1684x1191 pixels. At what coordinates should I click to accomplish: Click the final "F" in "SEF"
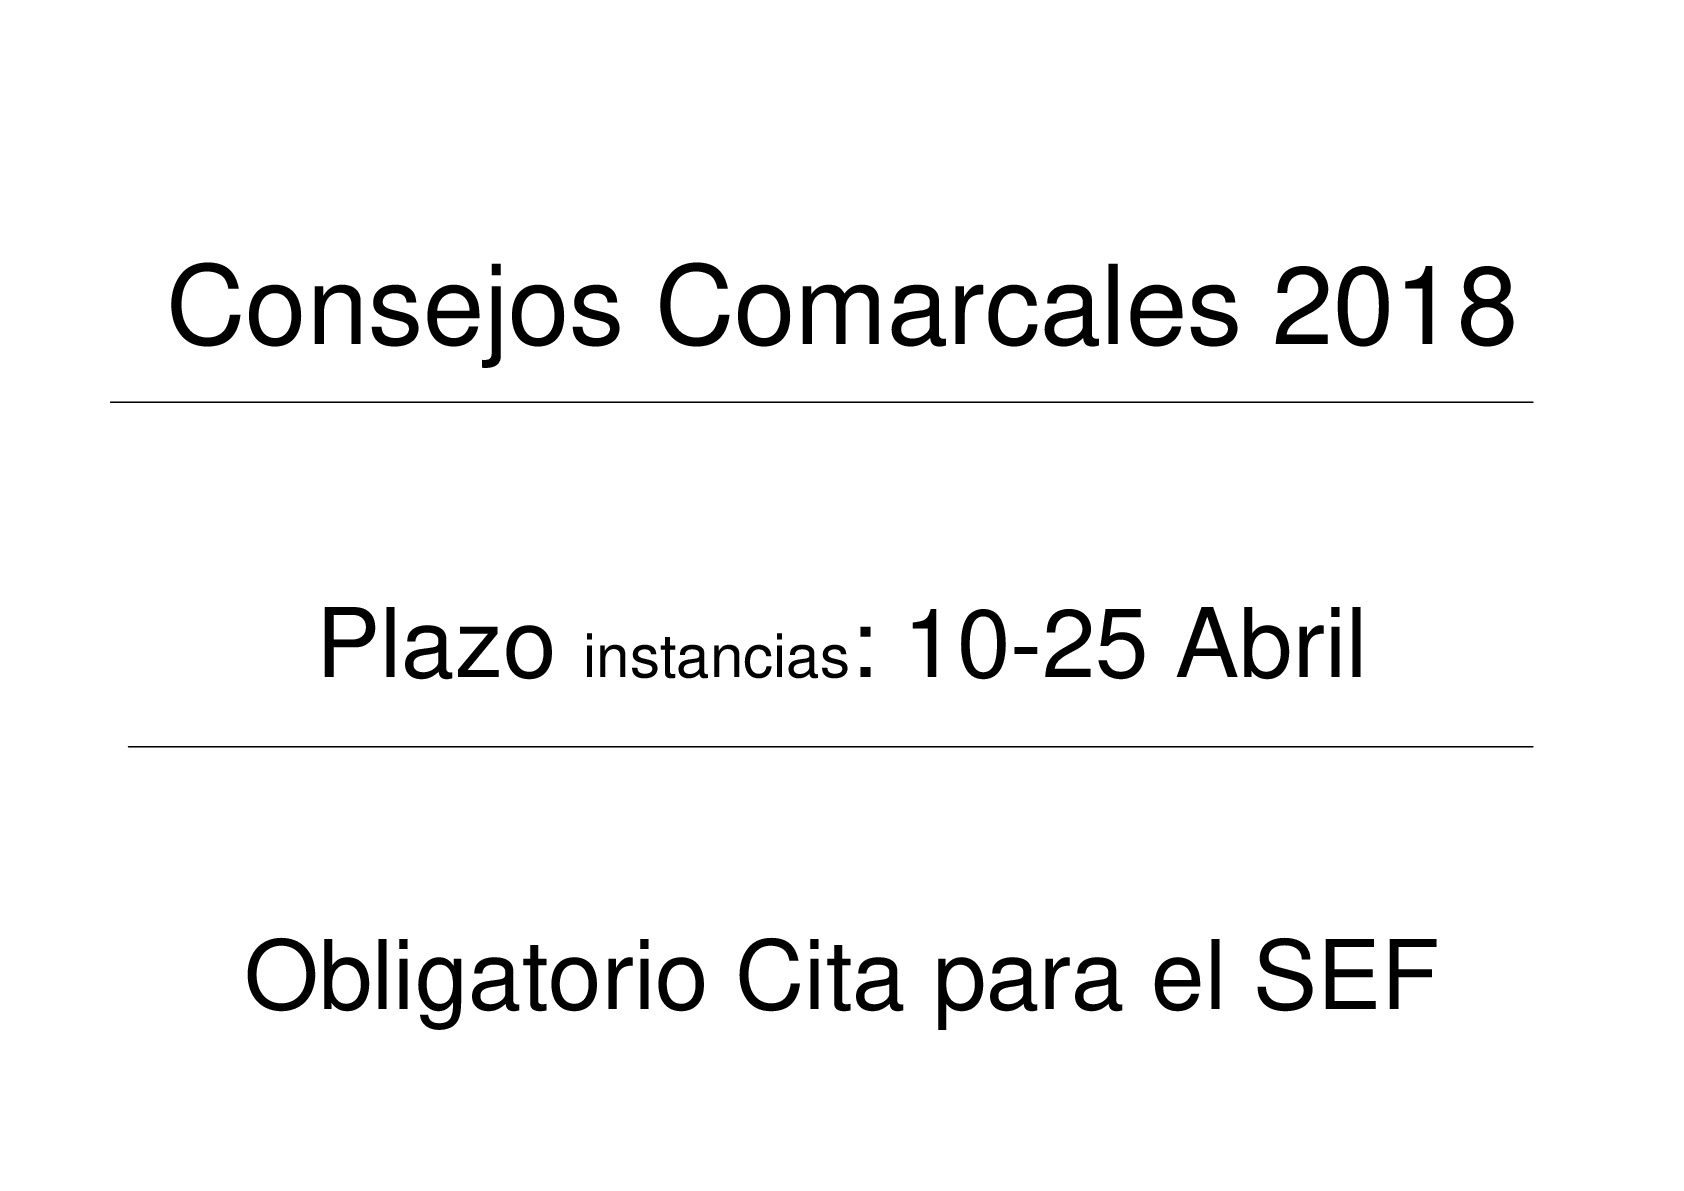tap(1413, 976)
